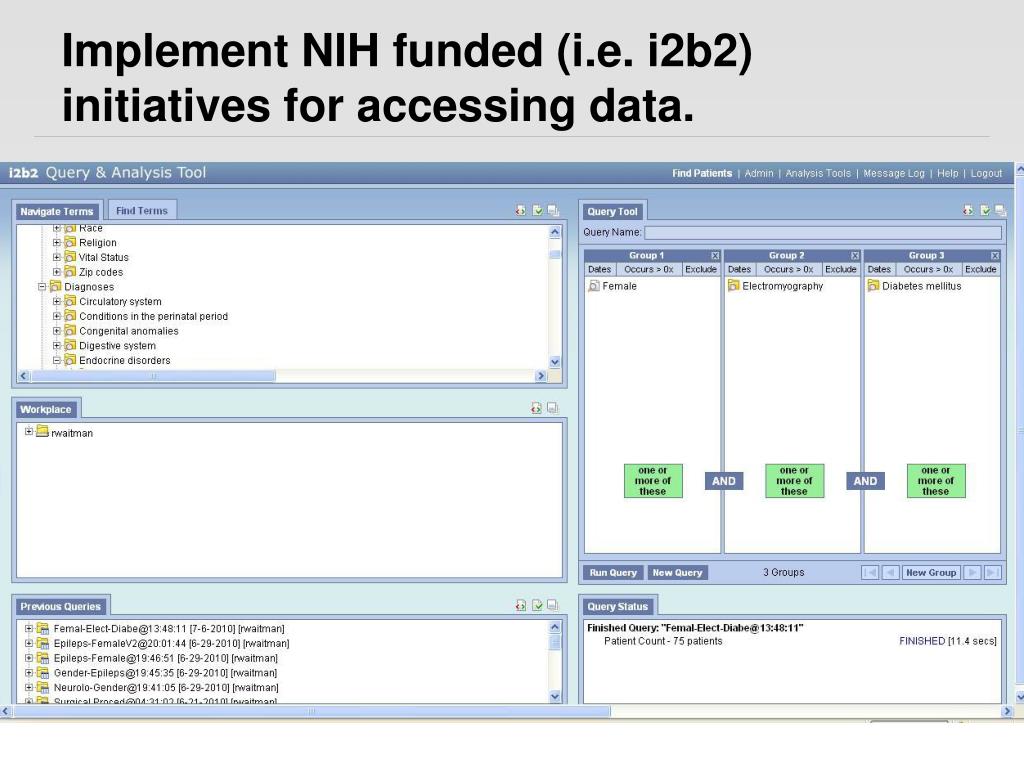Image resolution: width=1024 pixels, height=768 pixels.
Task: Expand the Congenital anomalies node
Action: [57, 330]
